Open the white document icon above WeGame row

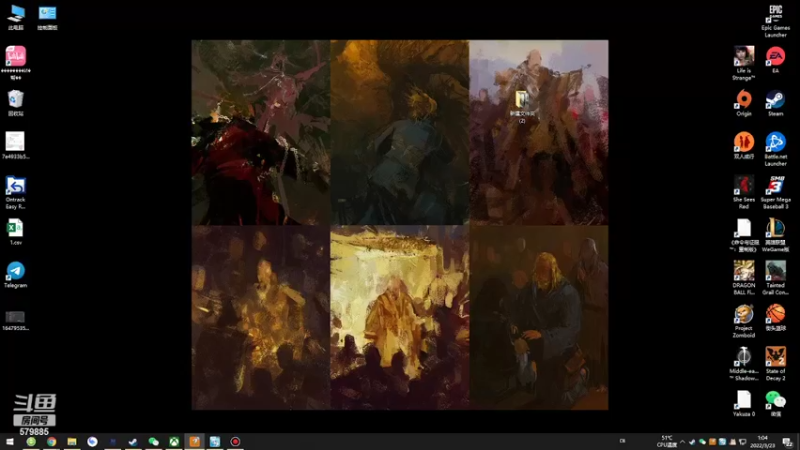tap(743, 235)
